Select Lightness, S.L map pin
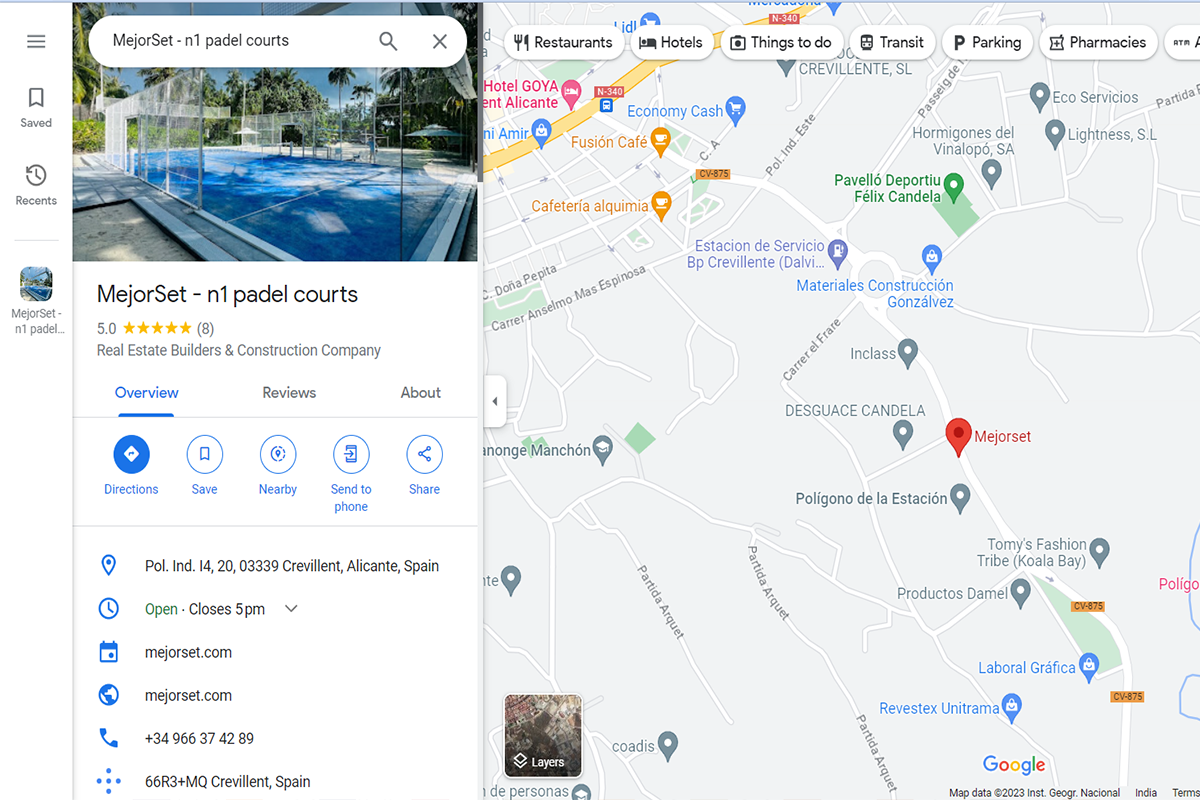This screenshot has width=1200, height=800. [x=1054, y=133]
